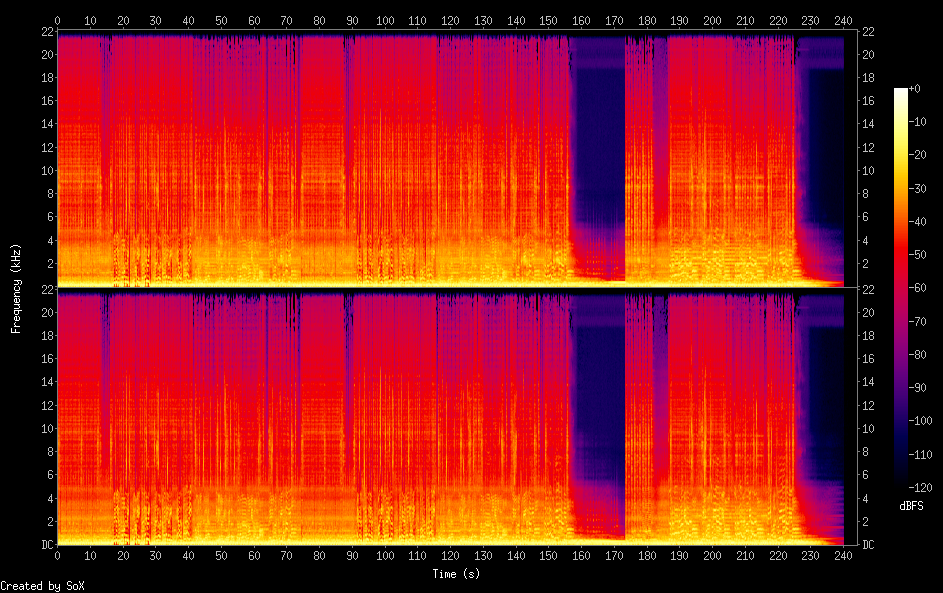Screen dimensions: 943x593
Task: Click the "dBFS" label below the color scale
Action: (x=911, y=506)
